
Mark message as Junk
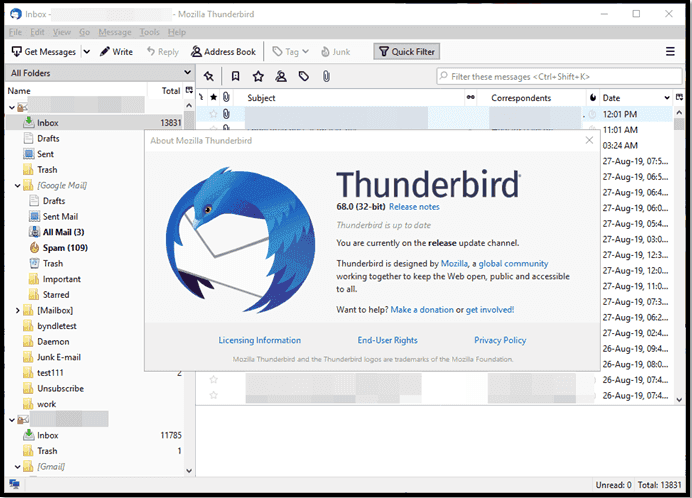point(335,52)
